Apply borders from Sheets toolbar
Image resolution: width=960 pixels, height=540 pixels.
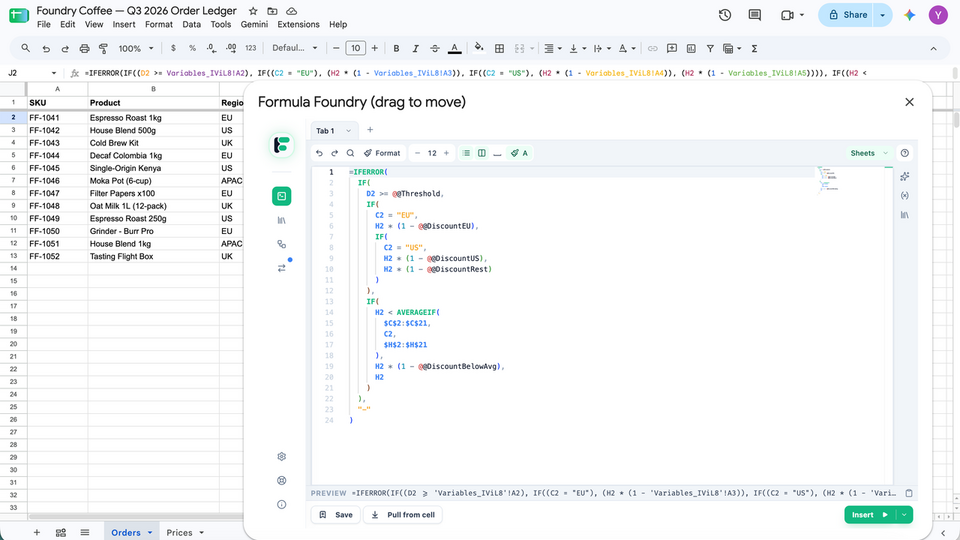[500, 48]
